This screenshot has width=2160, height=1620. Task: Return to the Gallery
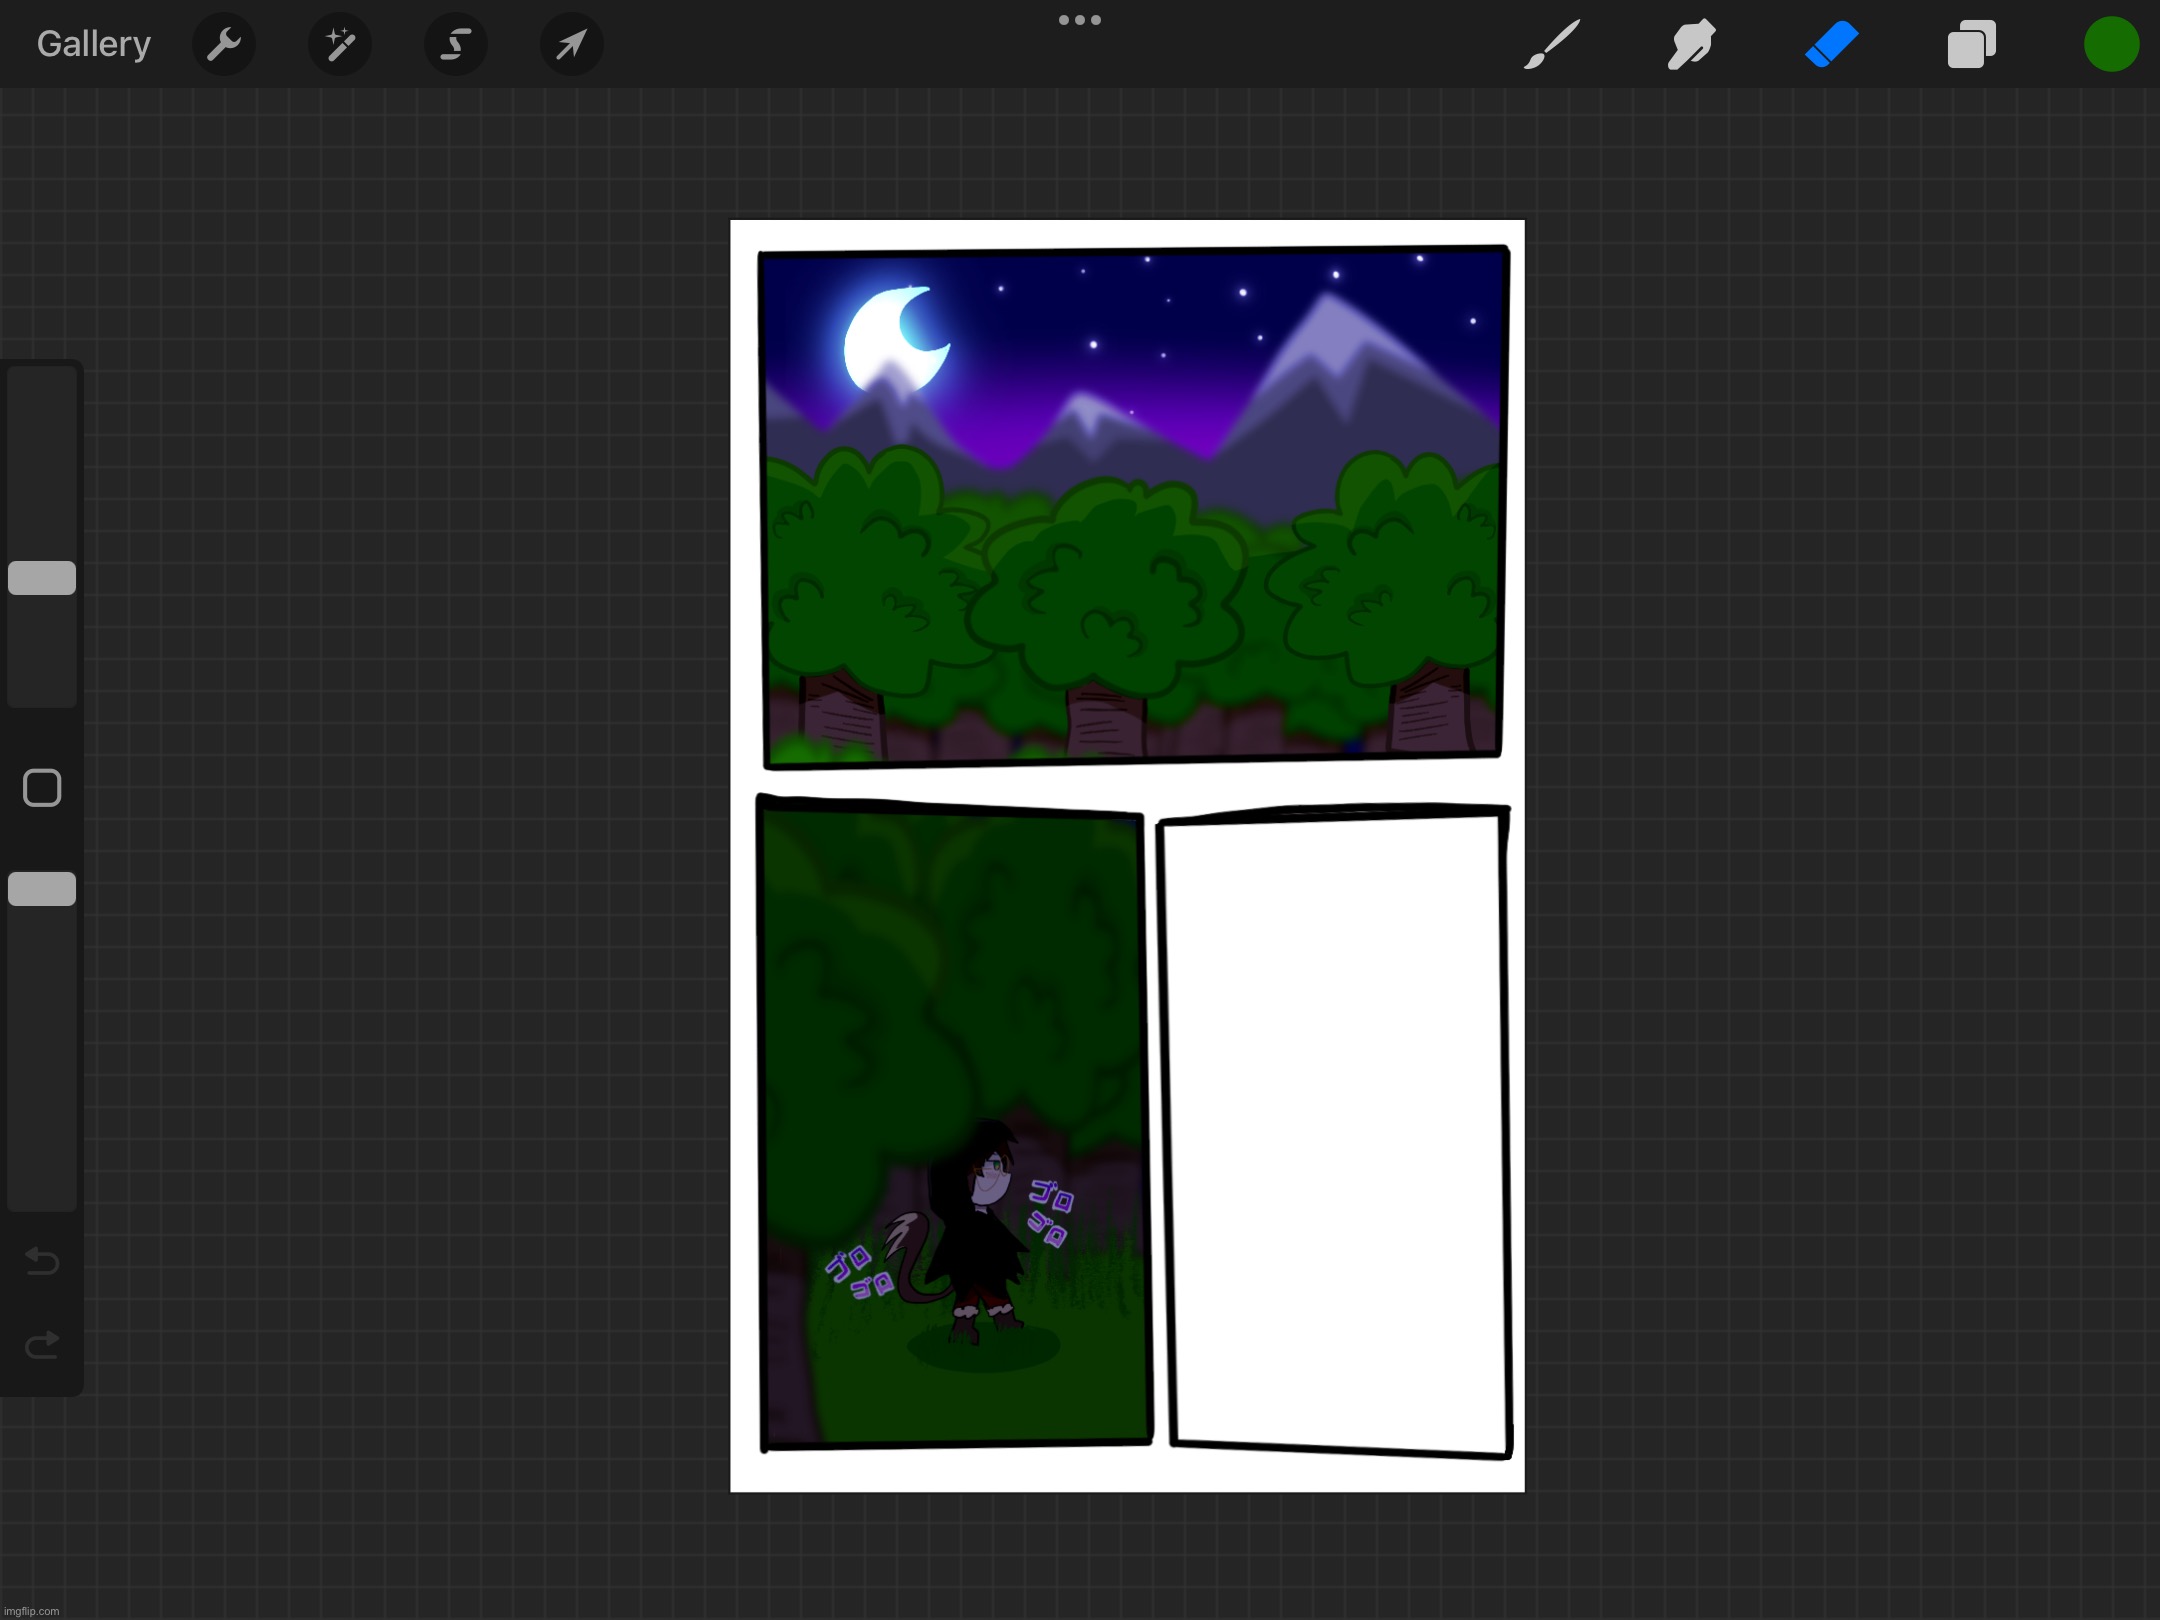tap(93, 44)
